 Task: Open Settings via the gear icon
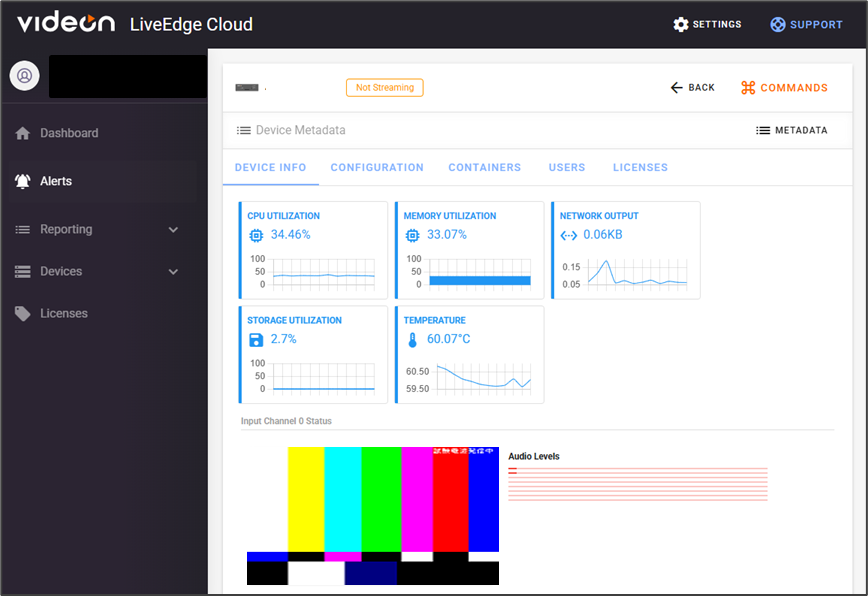coord(681,24)
